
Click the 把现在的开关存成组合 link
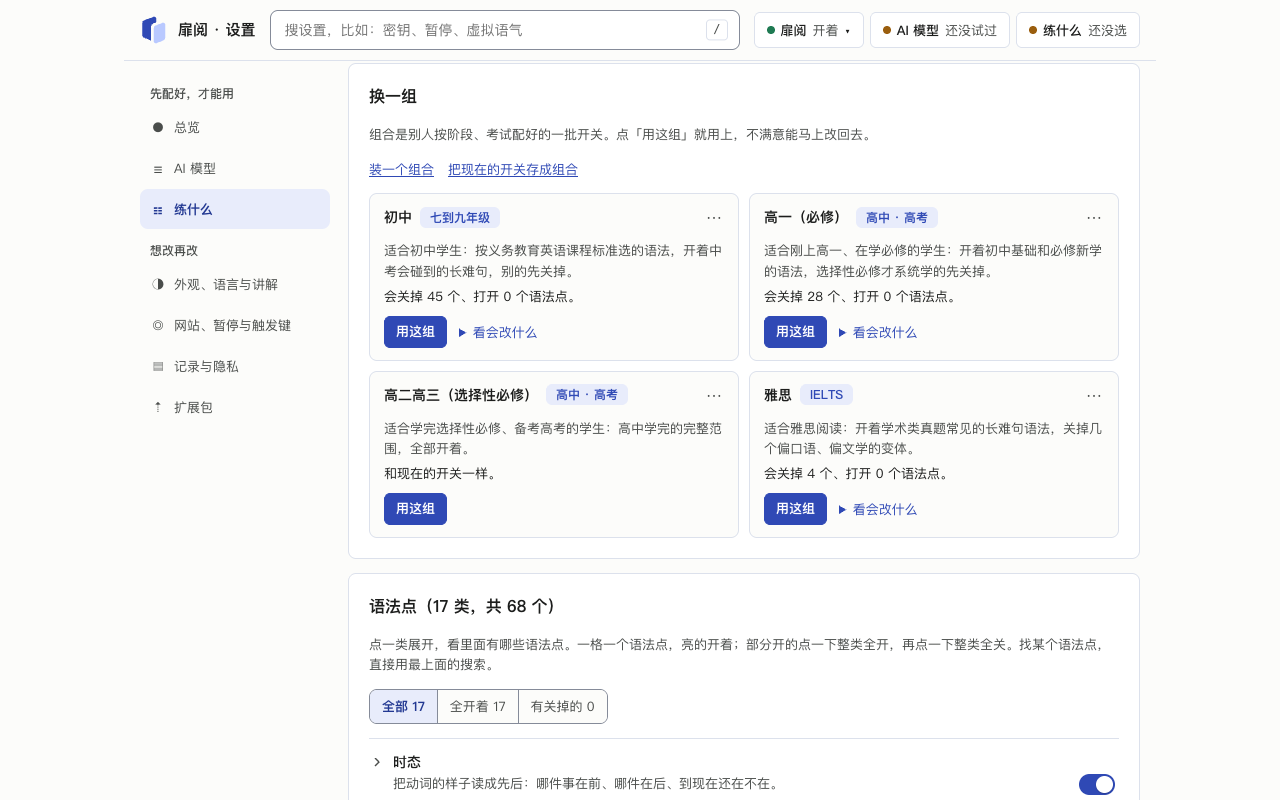[x=513, y=170]
